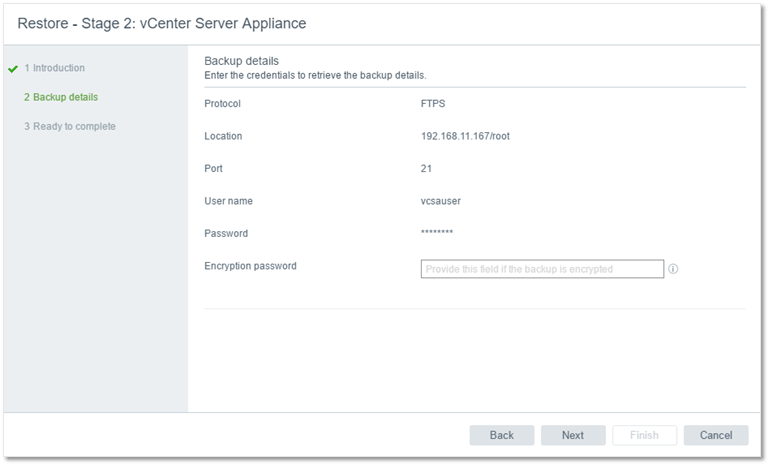
Task: Click the Back button
Action: click(501, 435)
